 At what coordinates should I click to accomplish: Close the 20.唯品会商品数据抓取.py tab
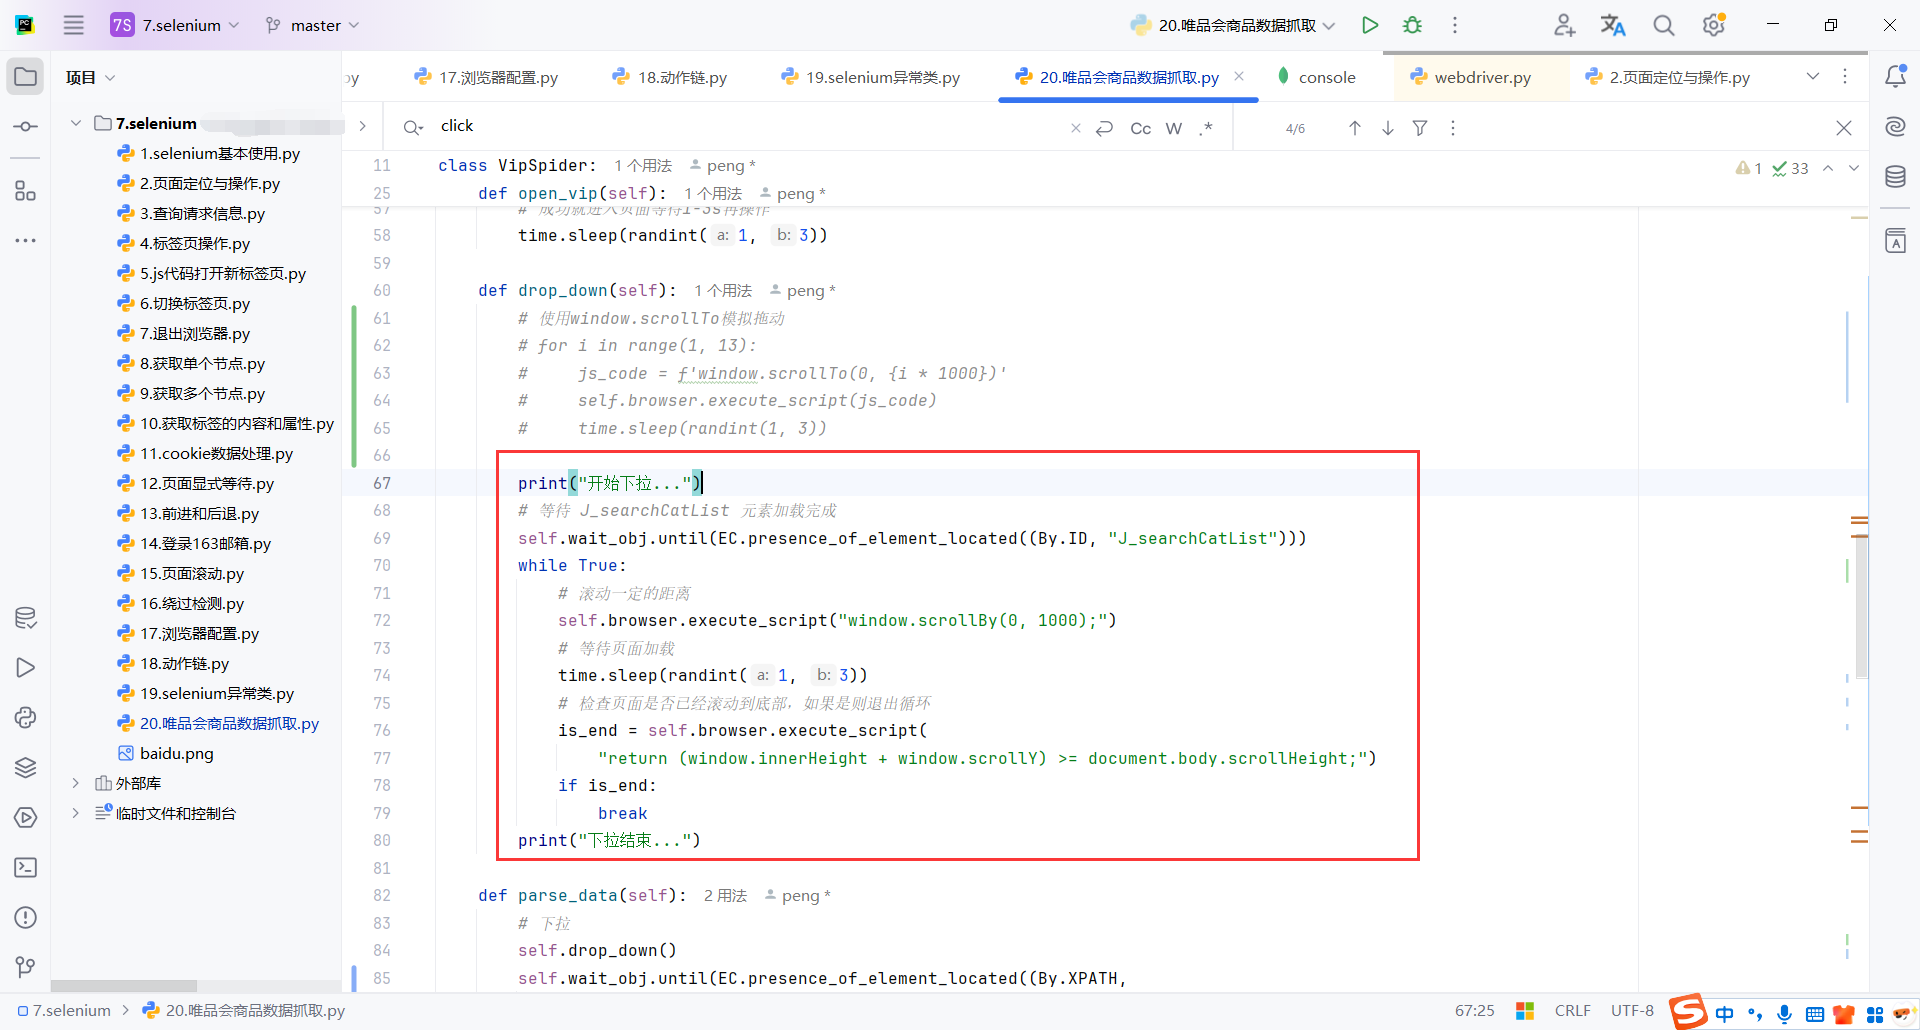[1239, 76]
